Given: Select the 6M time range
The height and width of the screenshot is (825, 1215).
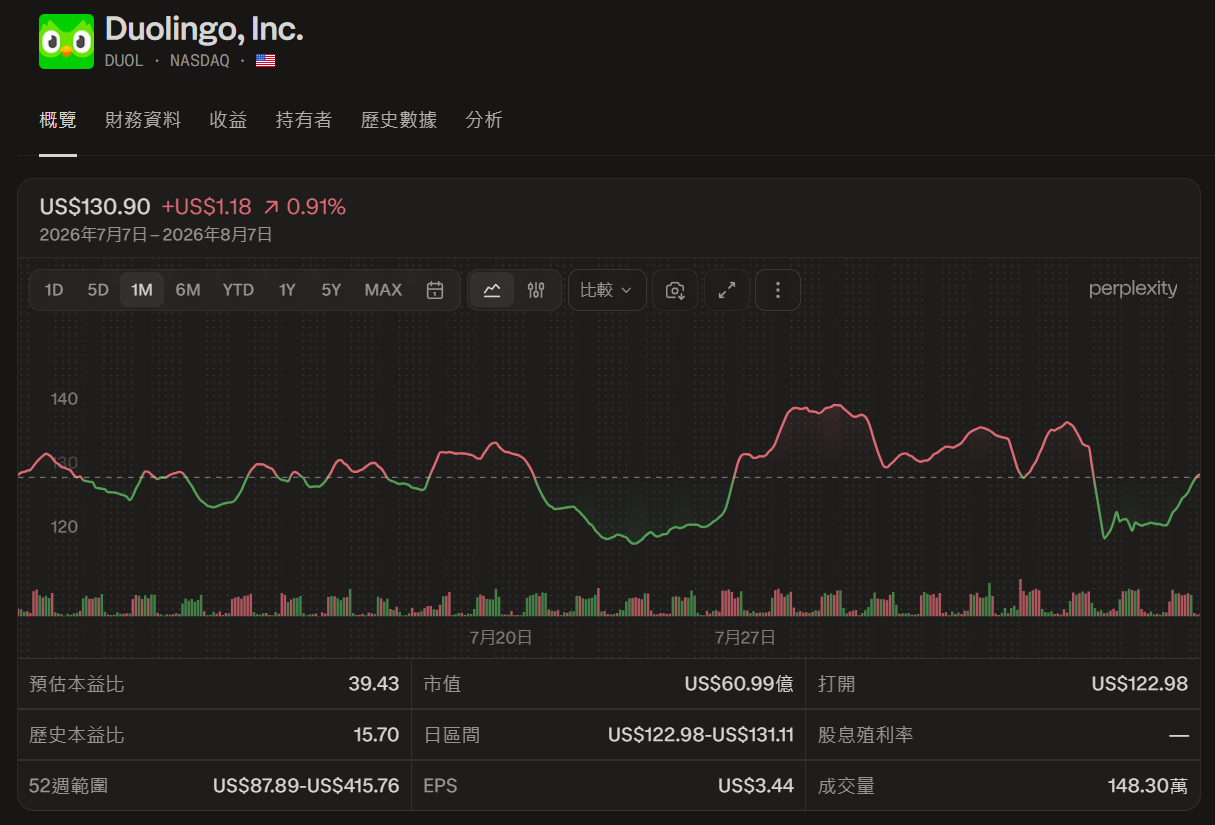Looking at the screenshot, I should click(188, 290).
